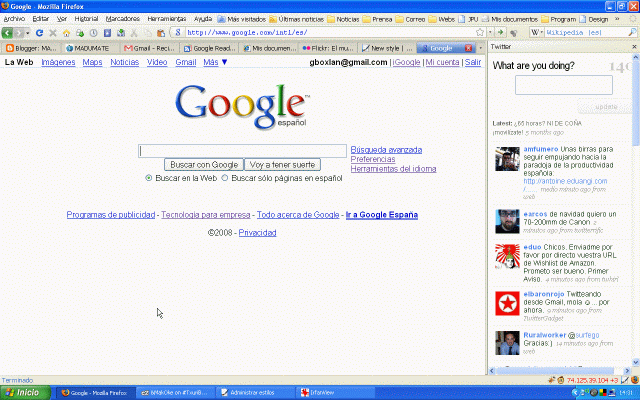Go to the Home page icon
The image size is (640, 400).
(x=66, y=33)
